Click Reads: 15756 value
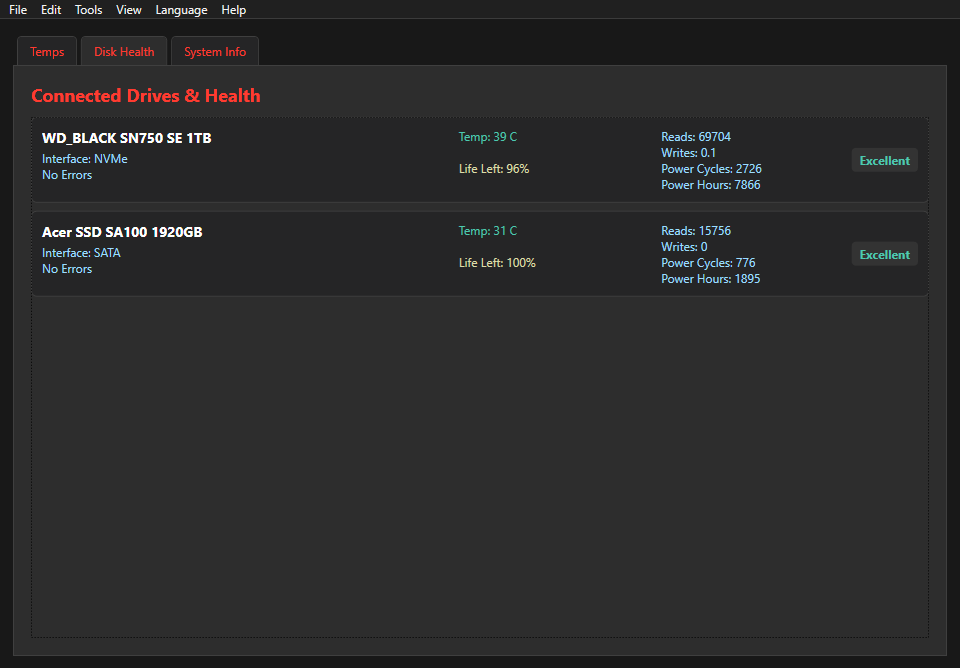The image size is (960, 668). [696, 231]
